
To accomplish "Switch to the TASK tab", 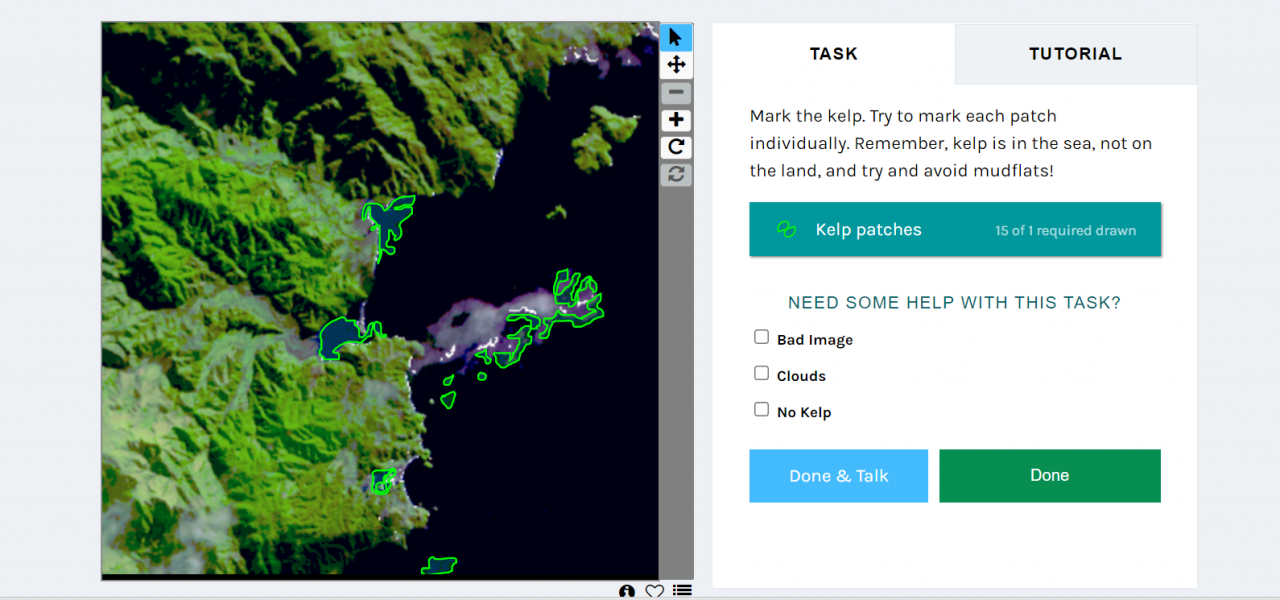I will [834, 54].
